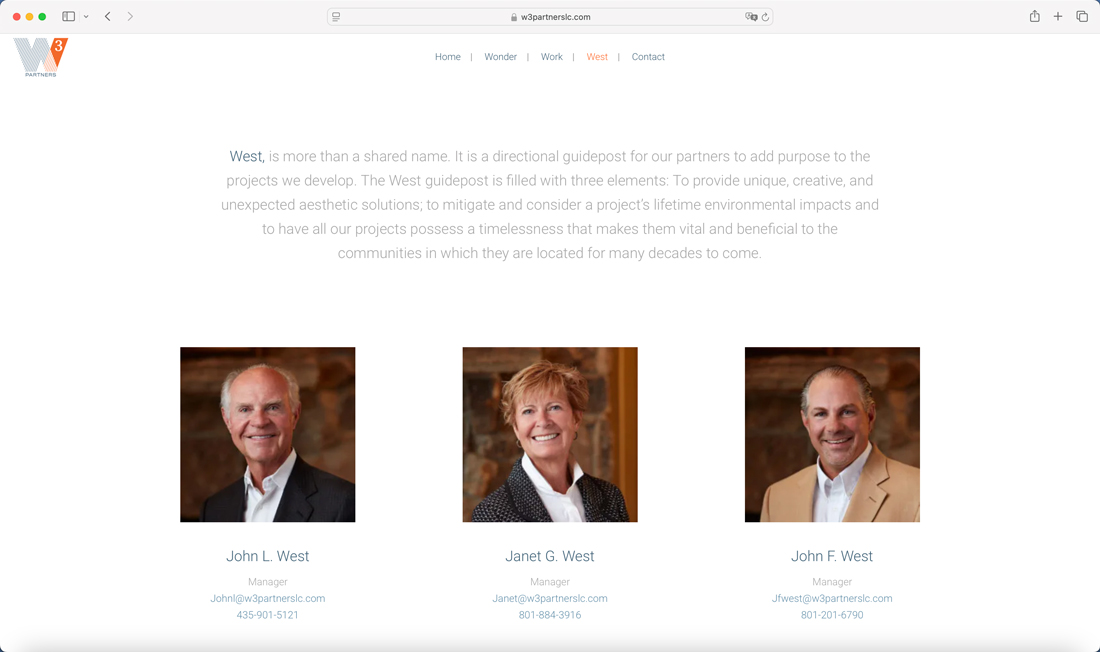Screen dimensions: 1100x652
Task: Reload the page with refresh icon
Action: tap(765, 17)
